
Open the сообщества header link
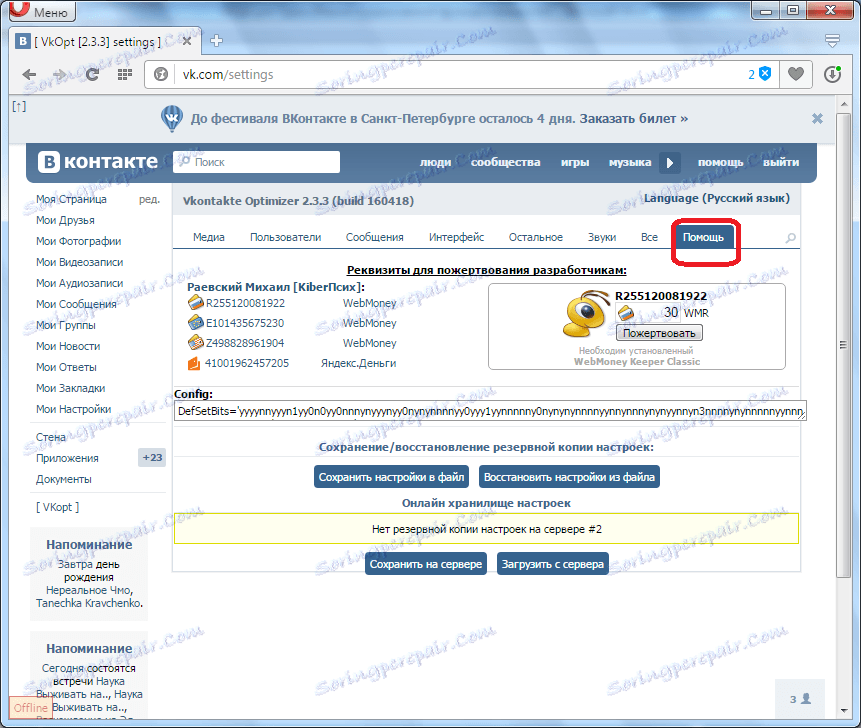[505, 162]
